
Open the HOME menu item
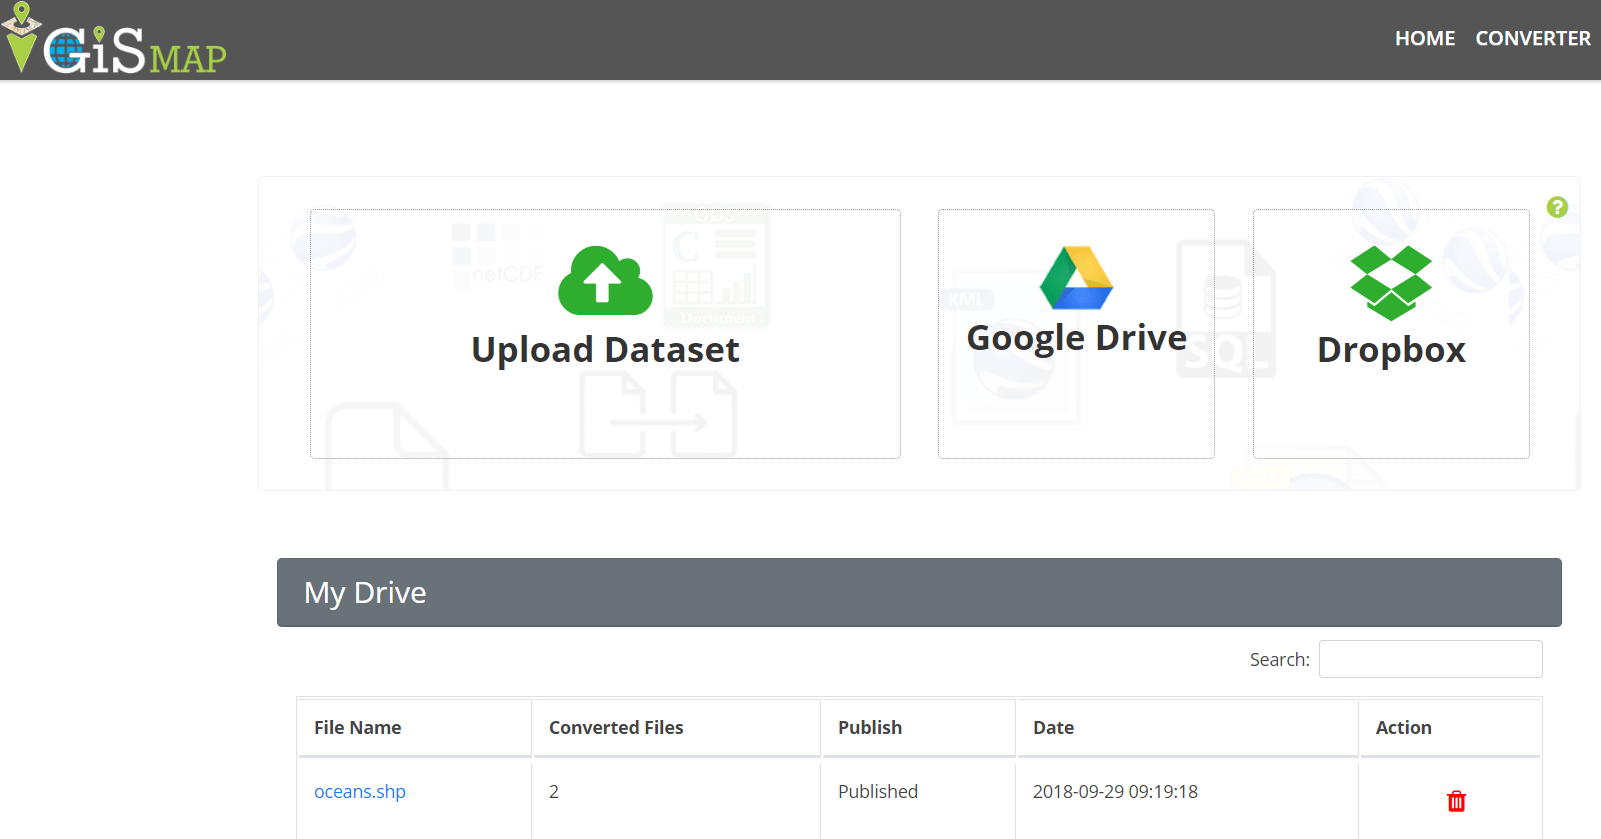tap(1425, 38)
